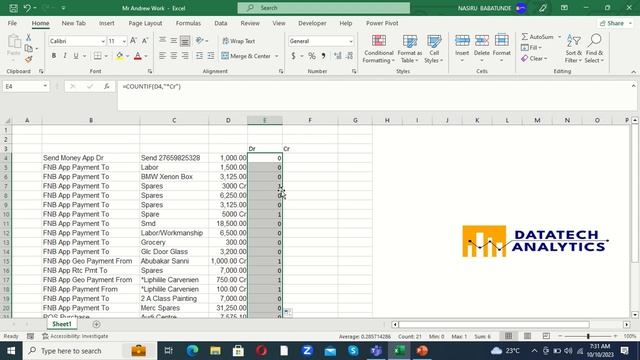Open Cell Styles gallery
Screen dimensions: 640x360
tap(433, 49)
